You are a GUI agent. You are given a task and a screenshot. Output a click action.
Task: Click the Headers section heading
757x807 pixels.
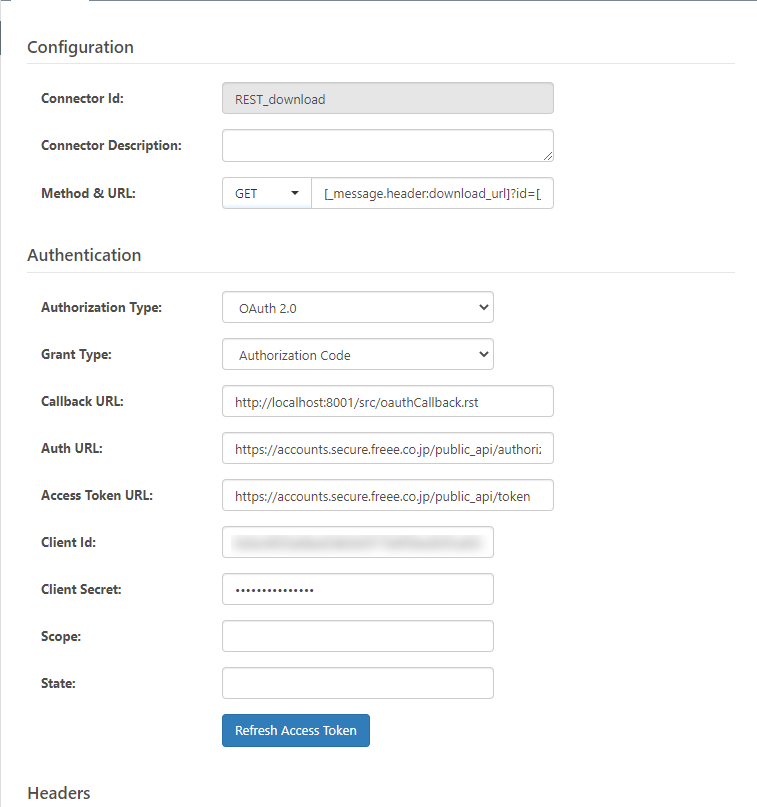pos(58,793)
